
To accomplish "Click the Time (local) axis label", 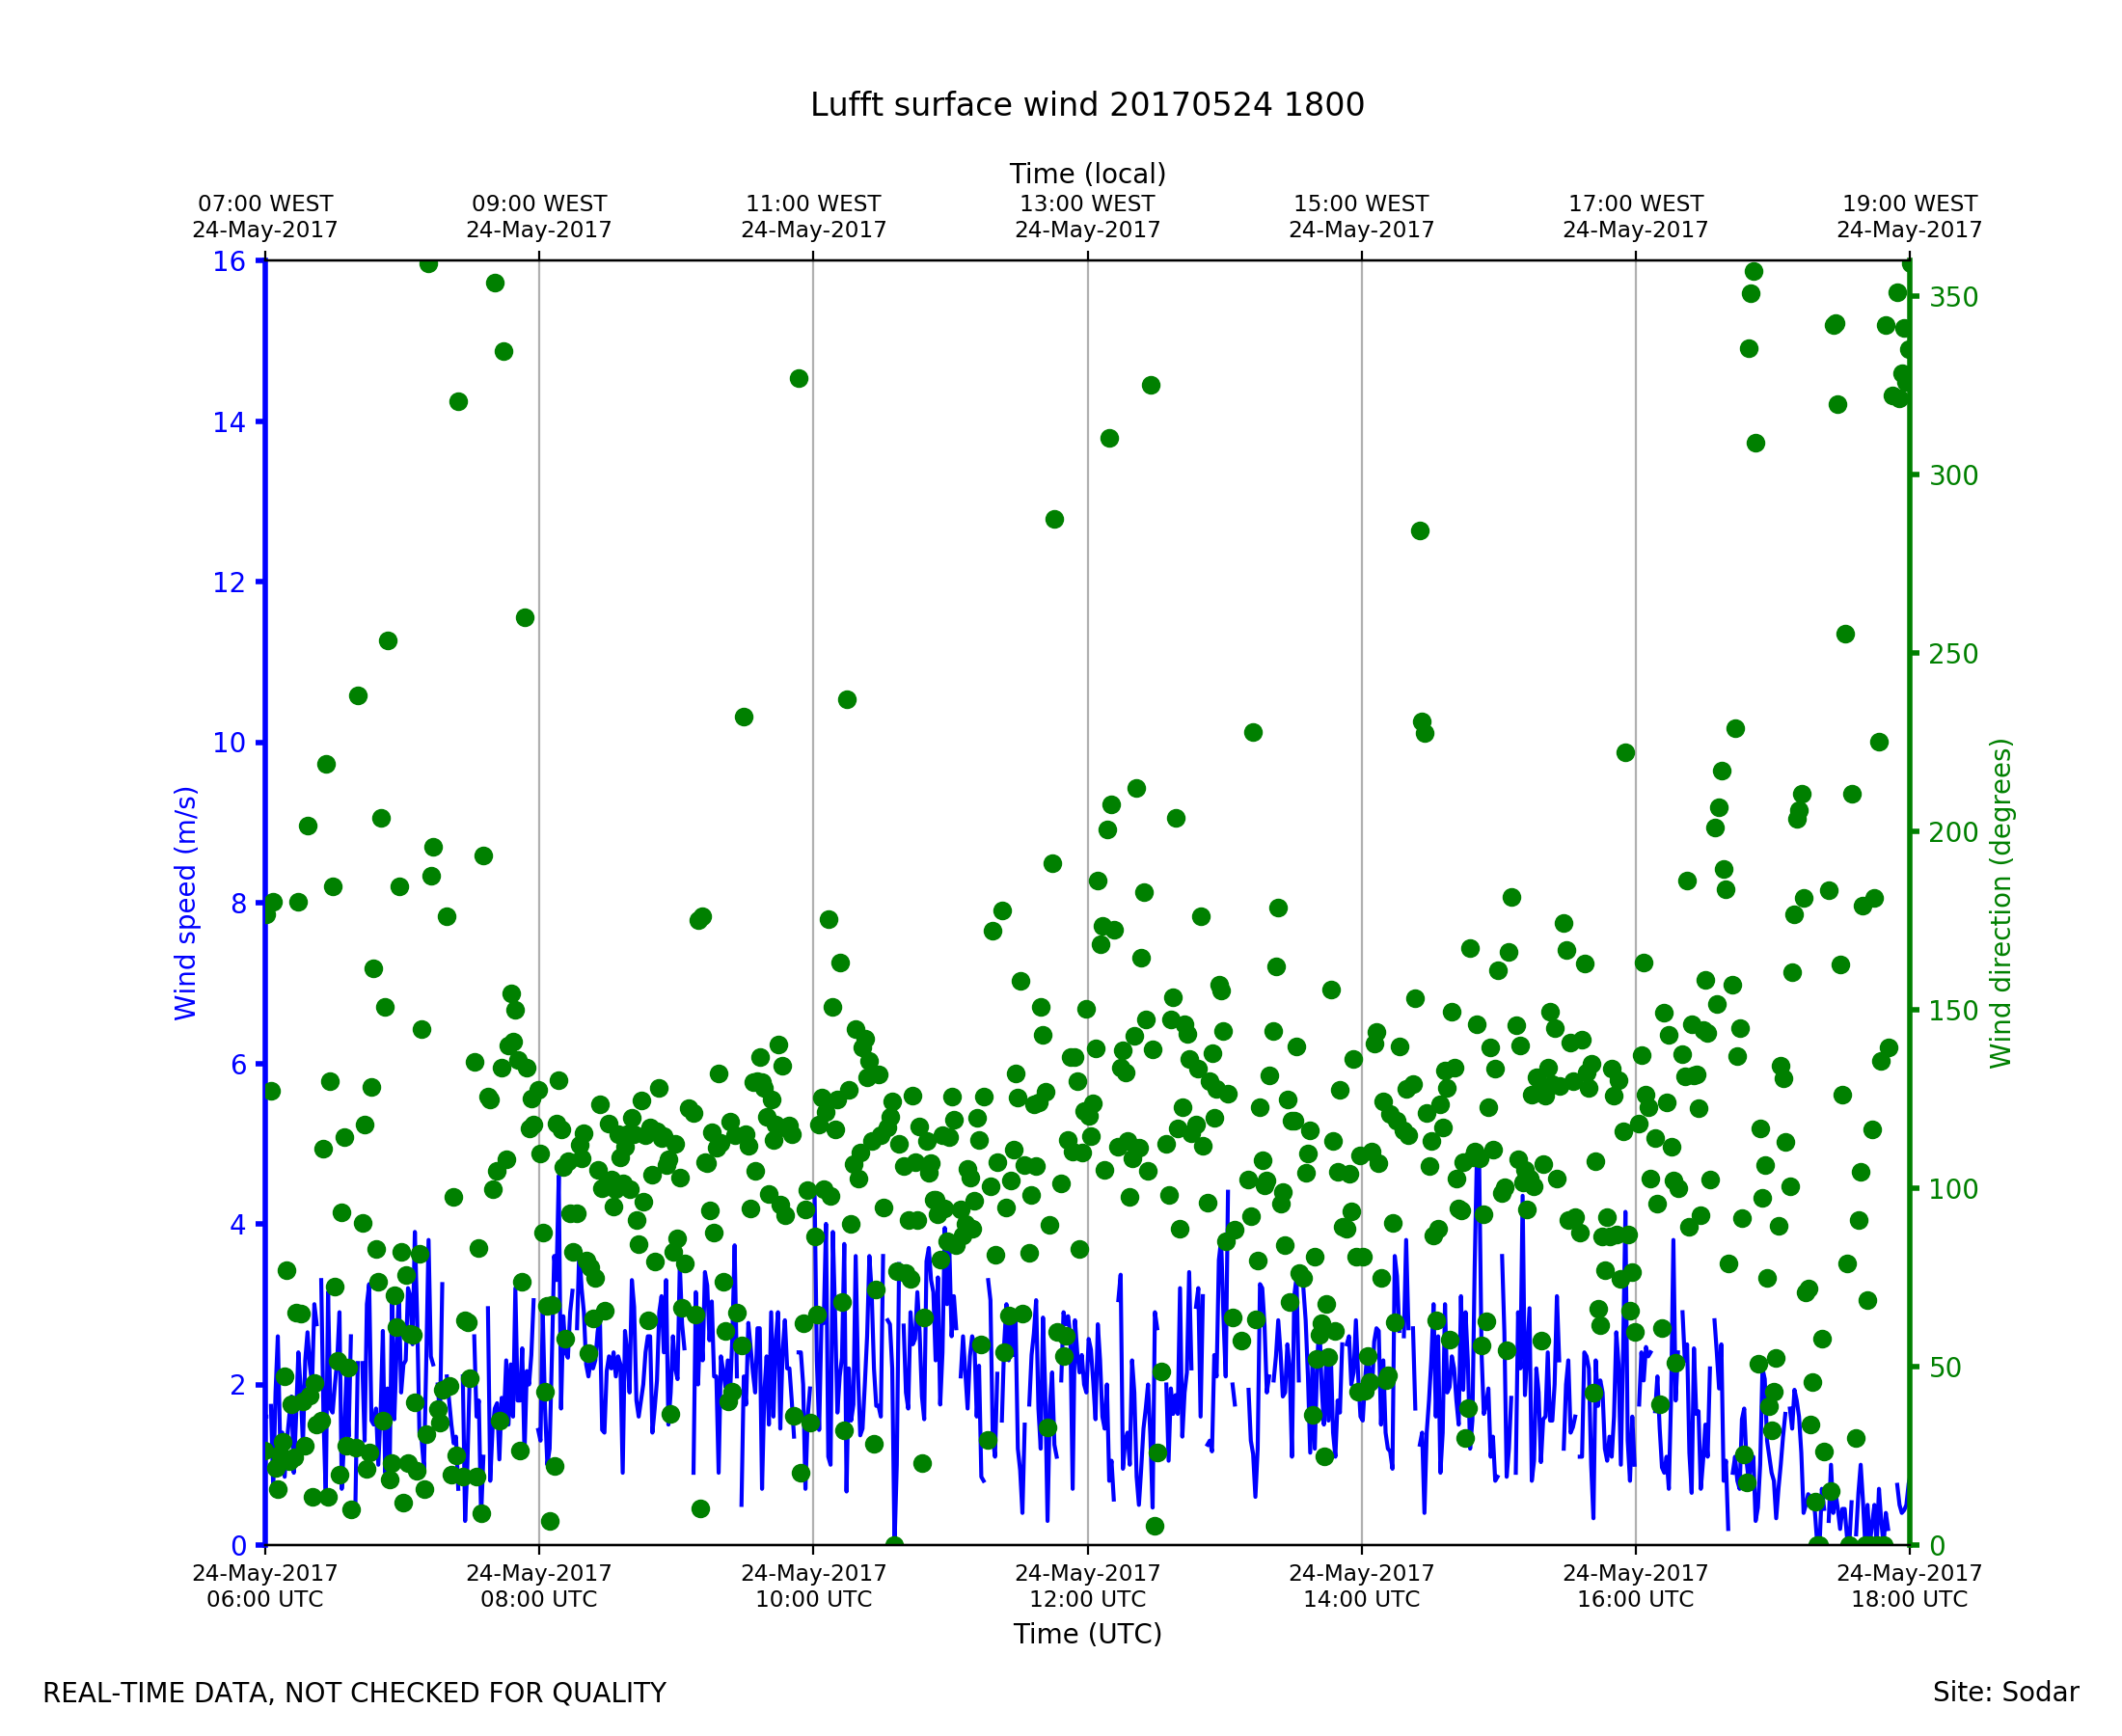I will point(1087,174).
